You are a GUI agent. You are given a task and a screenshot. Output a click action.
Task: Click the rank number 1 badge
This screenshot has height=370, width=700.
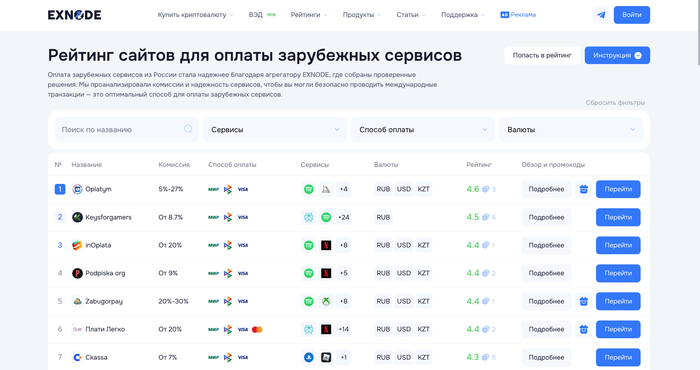[x=60, y=189]
